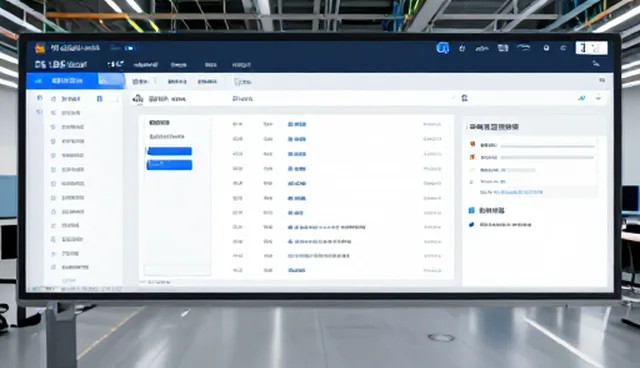
Task: Open the blue rounded icon in the top header
Action: 442,48
